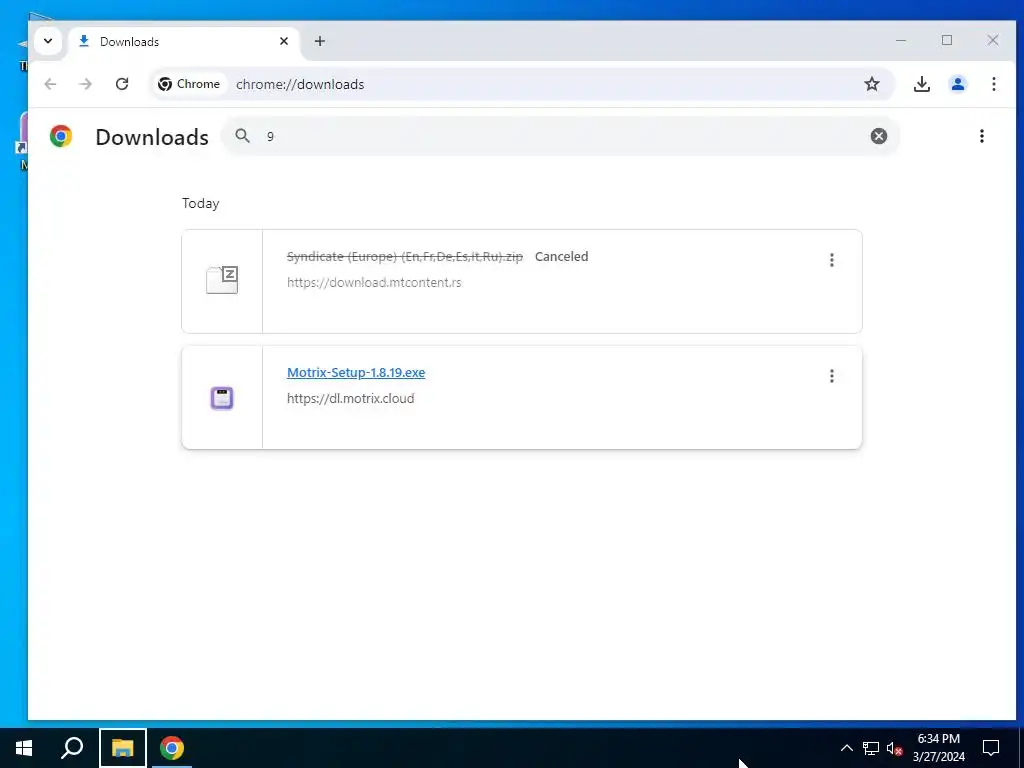The image size is (1024, 768).
Task: Bookmark this page with the star icon
Action: coord(872,84)
